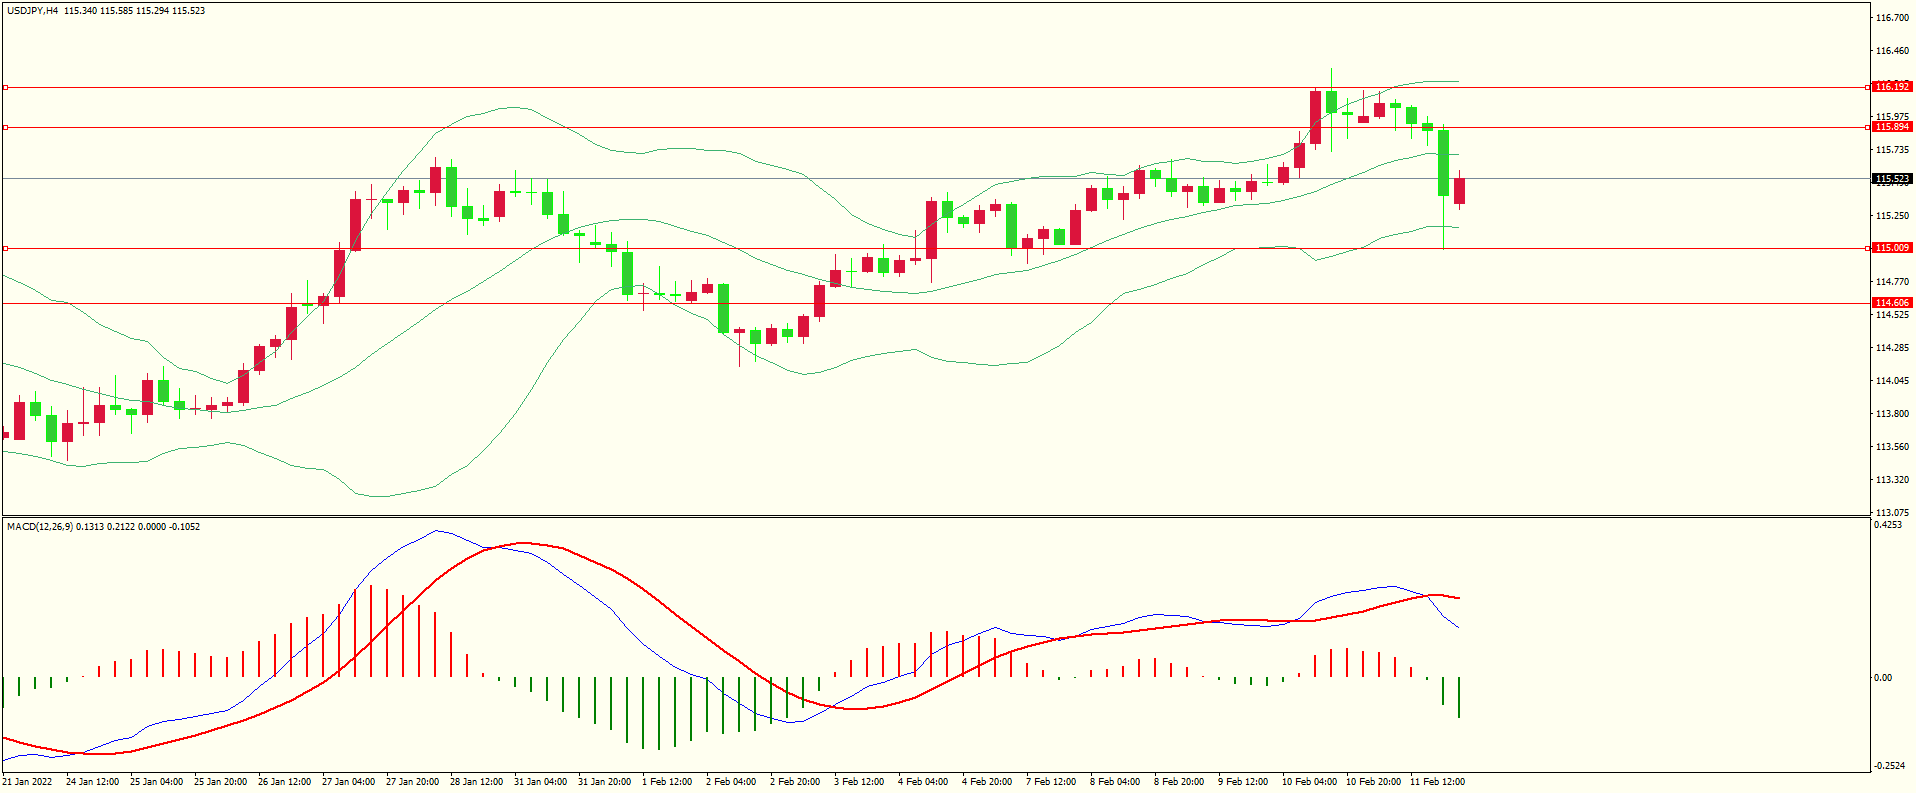
Task: Select the 10 Feb 04:00 time axis label
Action: [x=1309, y=782]
